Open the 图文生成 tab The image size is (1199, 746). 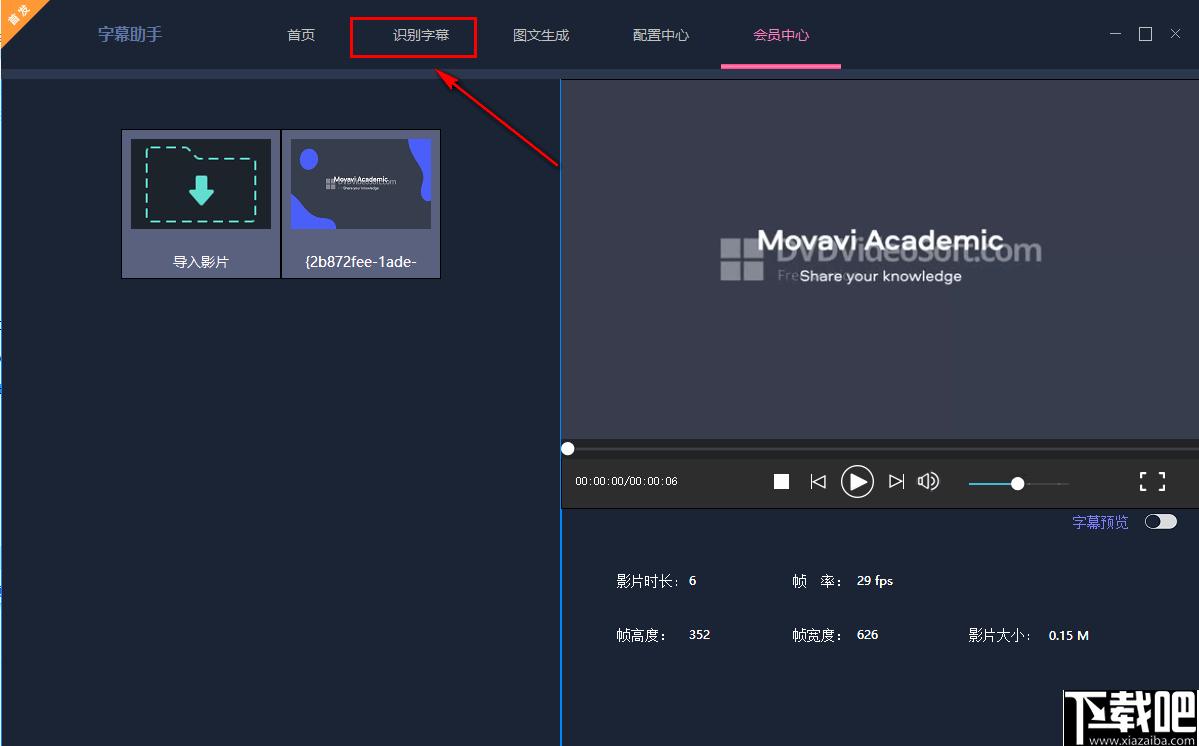pos(541,35)
